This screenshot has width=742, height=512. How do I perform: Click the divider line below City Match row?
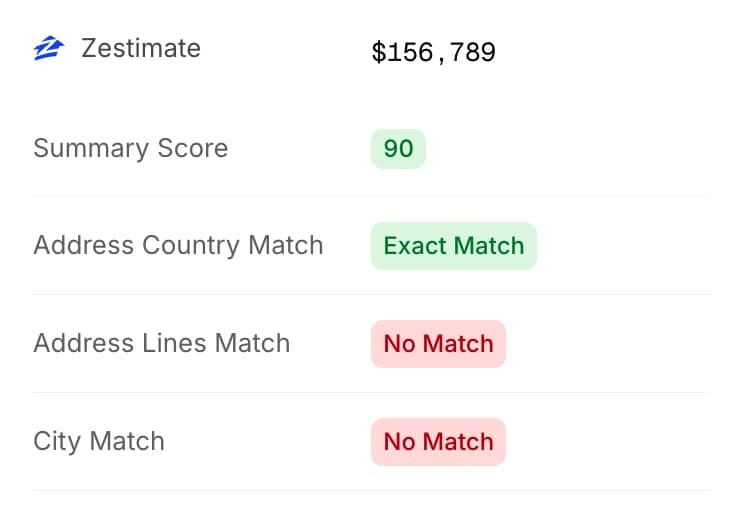[371, 491]
